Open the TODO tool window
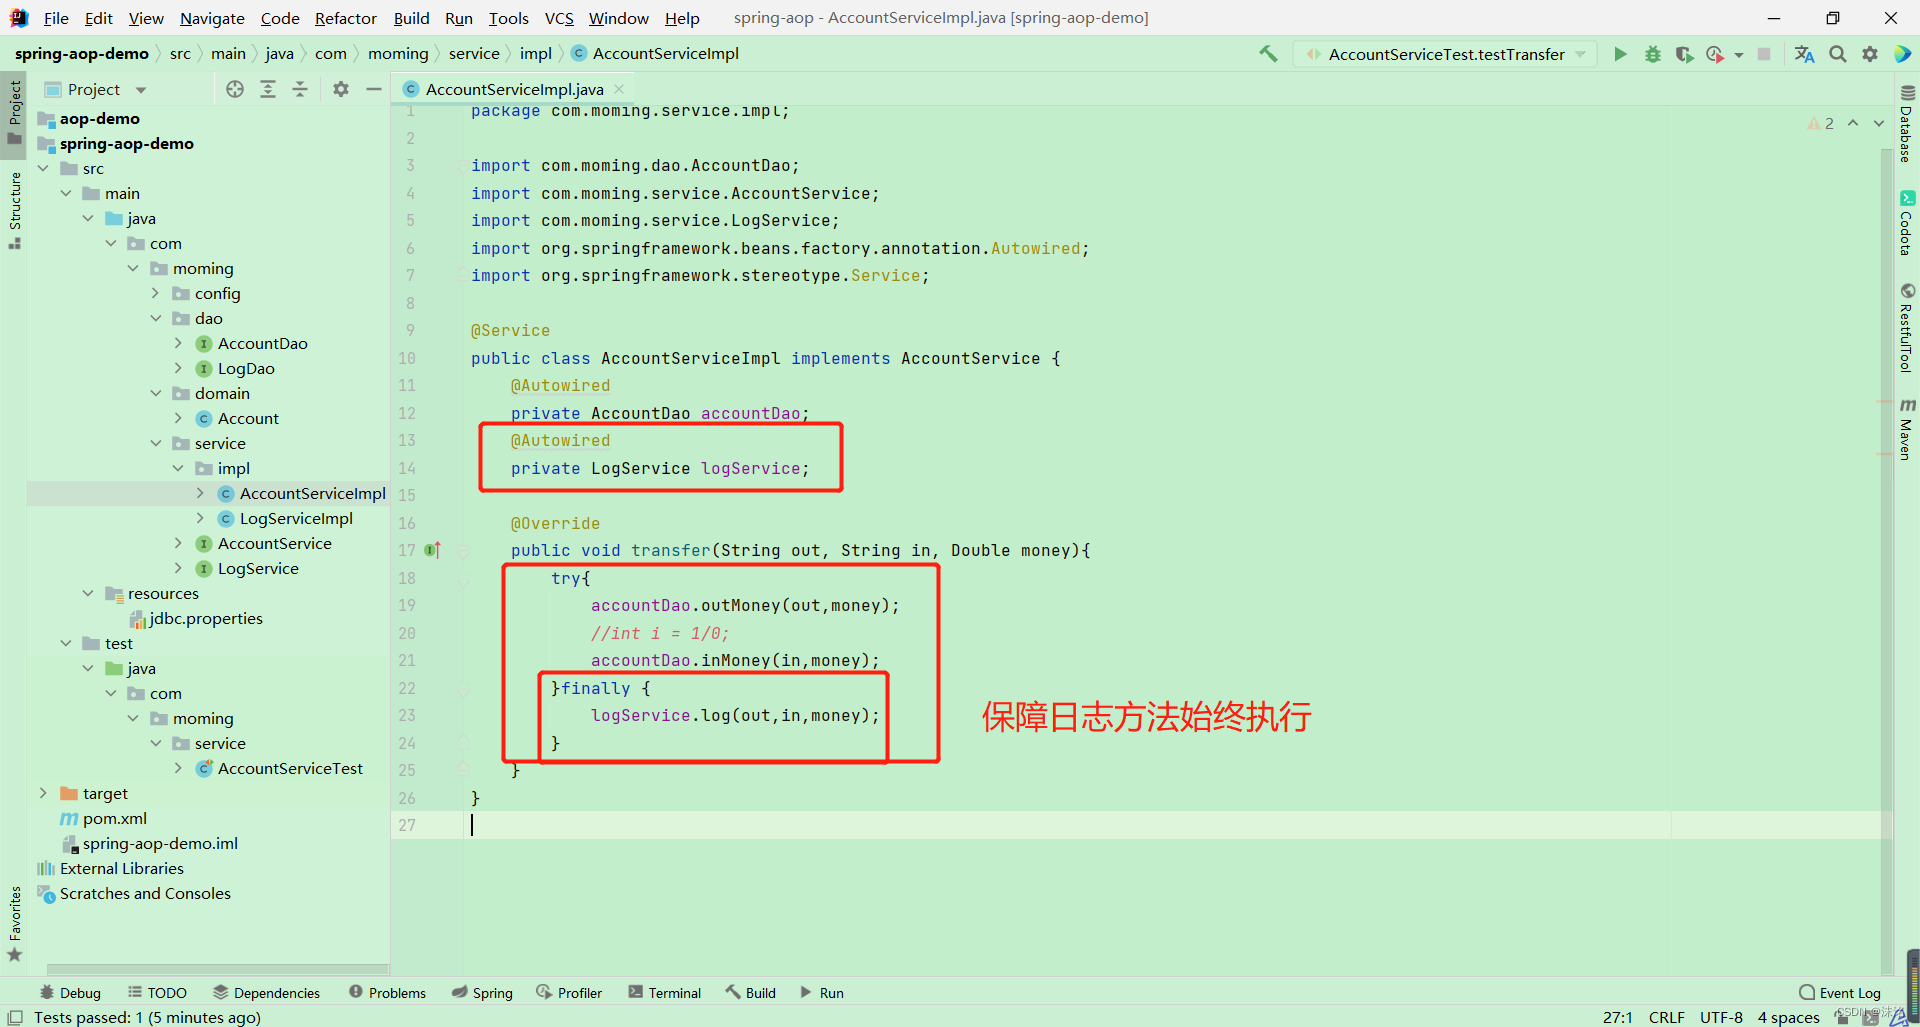 (157, 993)
